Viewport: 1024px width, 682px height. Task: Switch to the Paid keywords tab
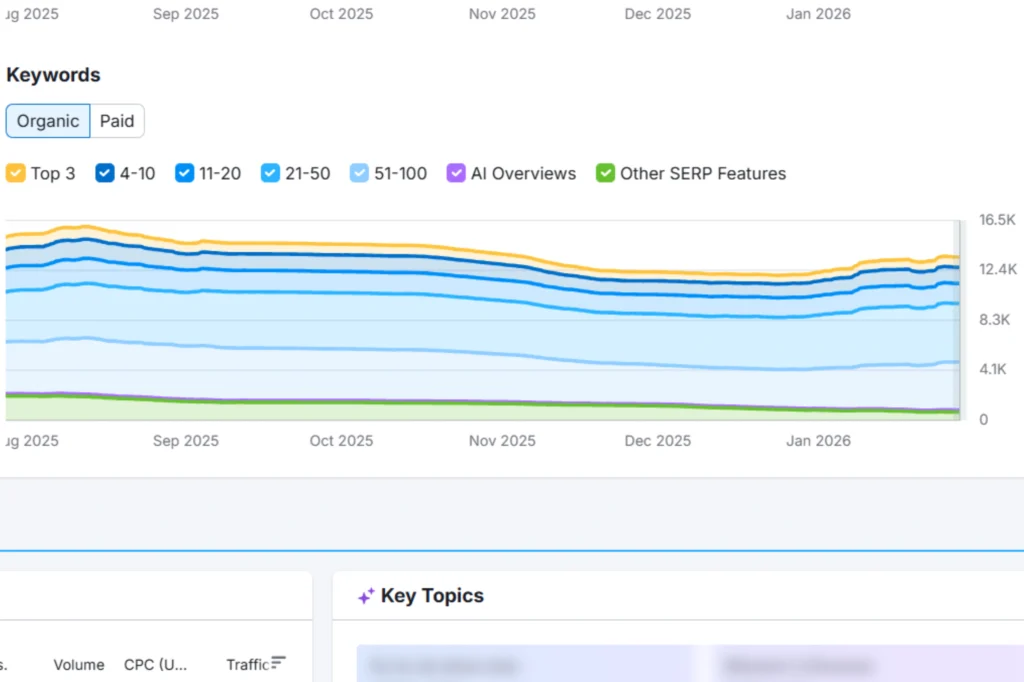coord(117,121)
